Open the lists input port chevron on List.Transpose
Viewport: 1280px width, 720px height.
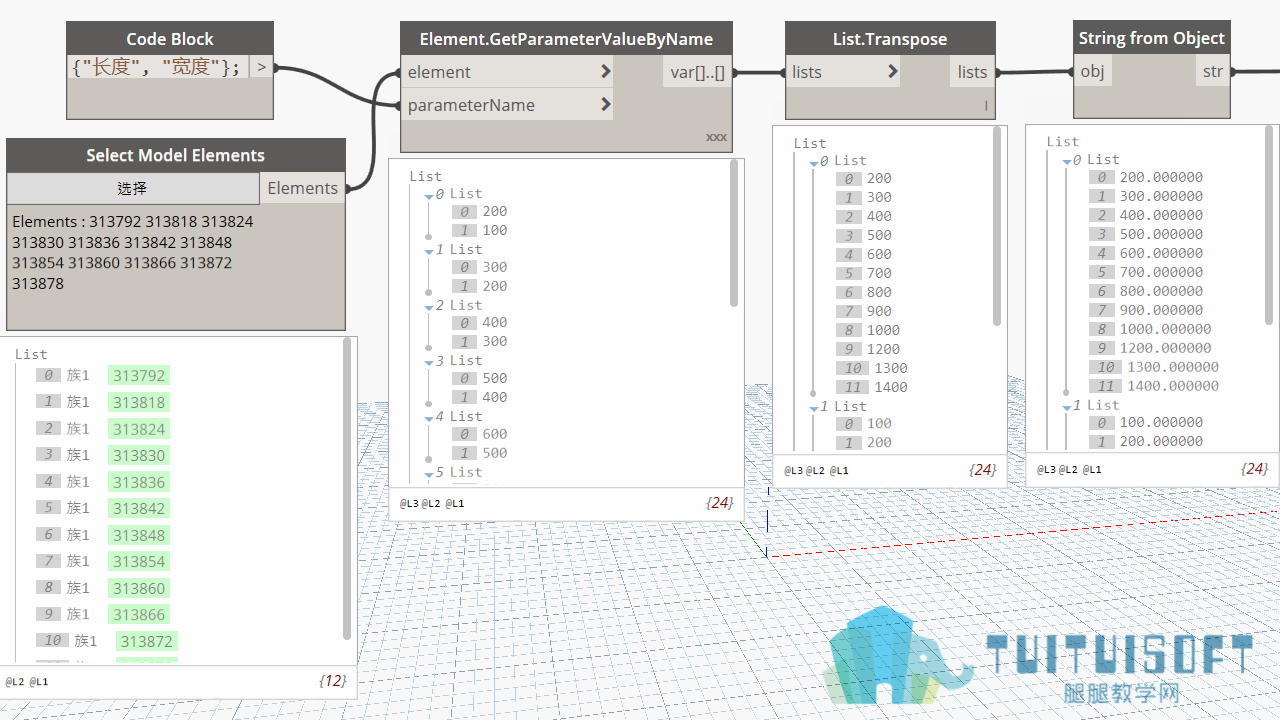click(x=892, y=71)
